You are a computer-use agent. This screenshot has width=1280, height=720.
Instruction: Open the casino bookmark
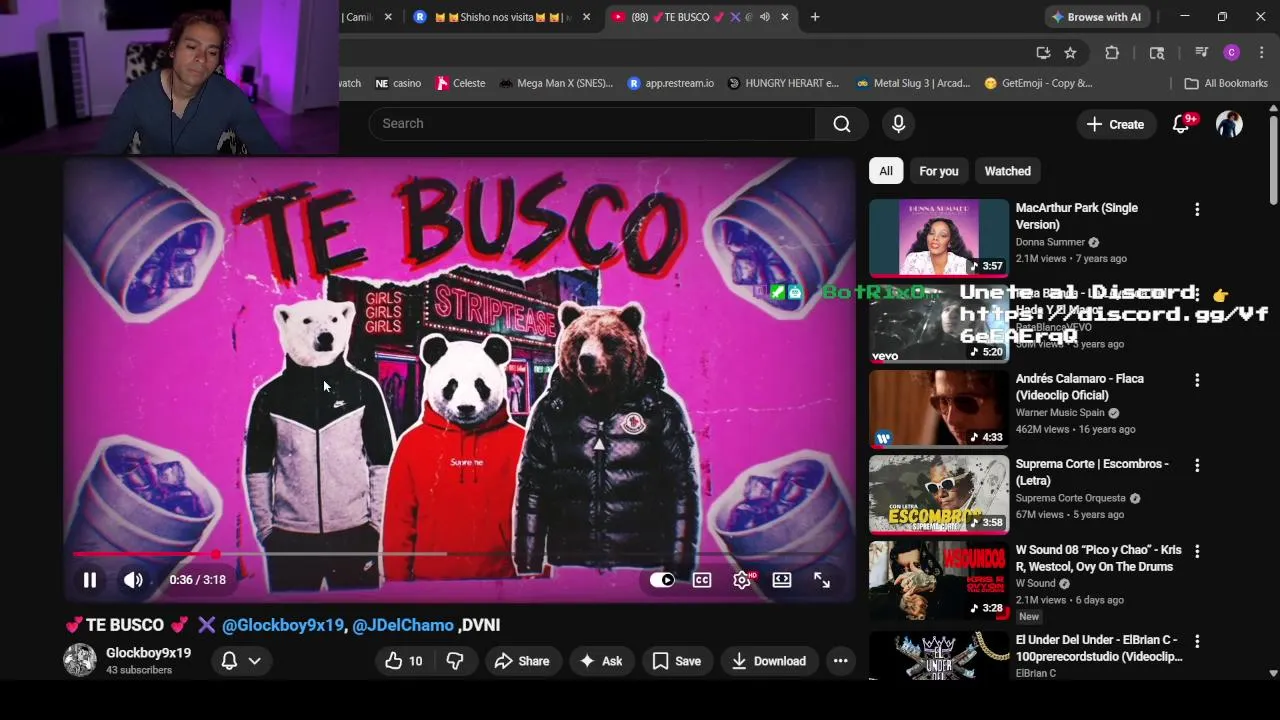(398, 83)
